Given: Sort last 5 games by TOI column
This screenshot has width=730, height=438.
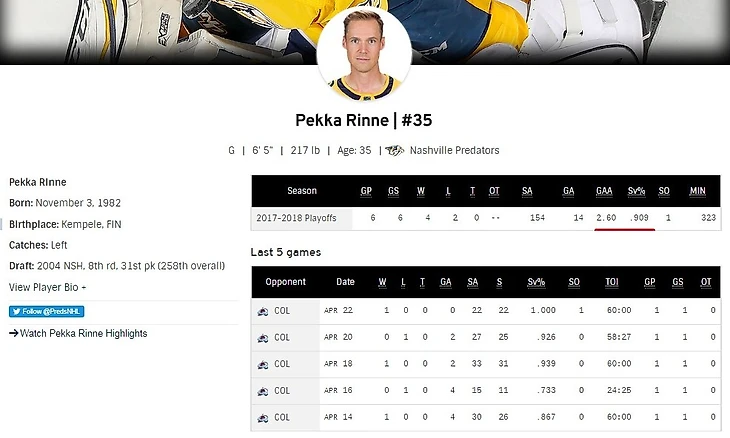Looking at the screenshot, I should [x=611, y=282].
